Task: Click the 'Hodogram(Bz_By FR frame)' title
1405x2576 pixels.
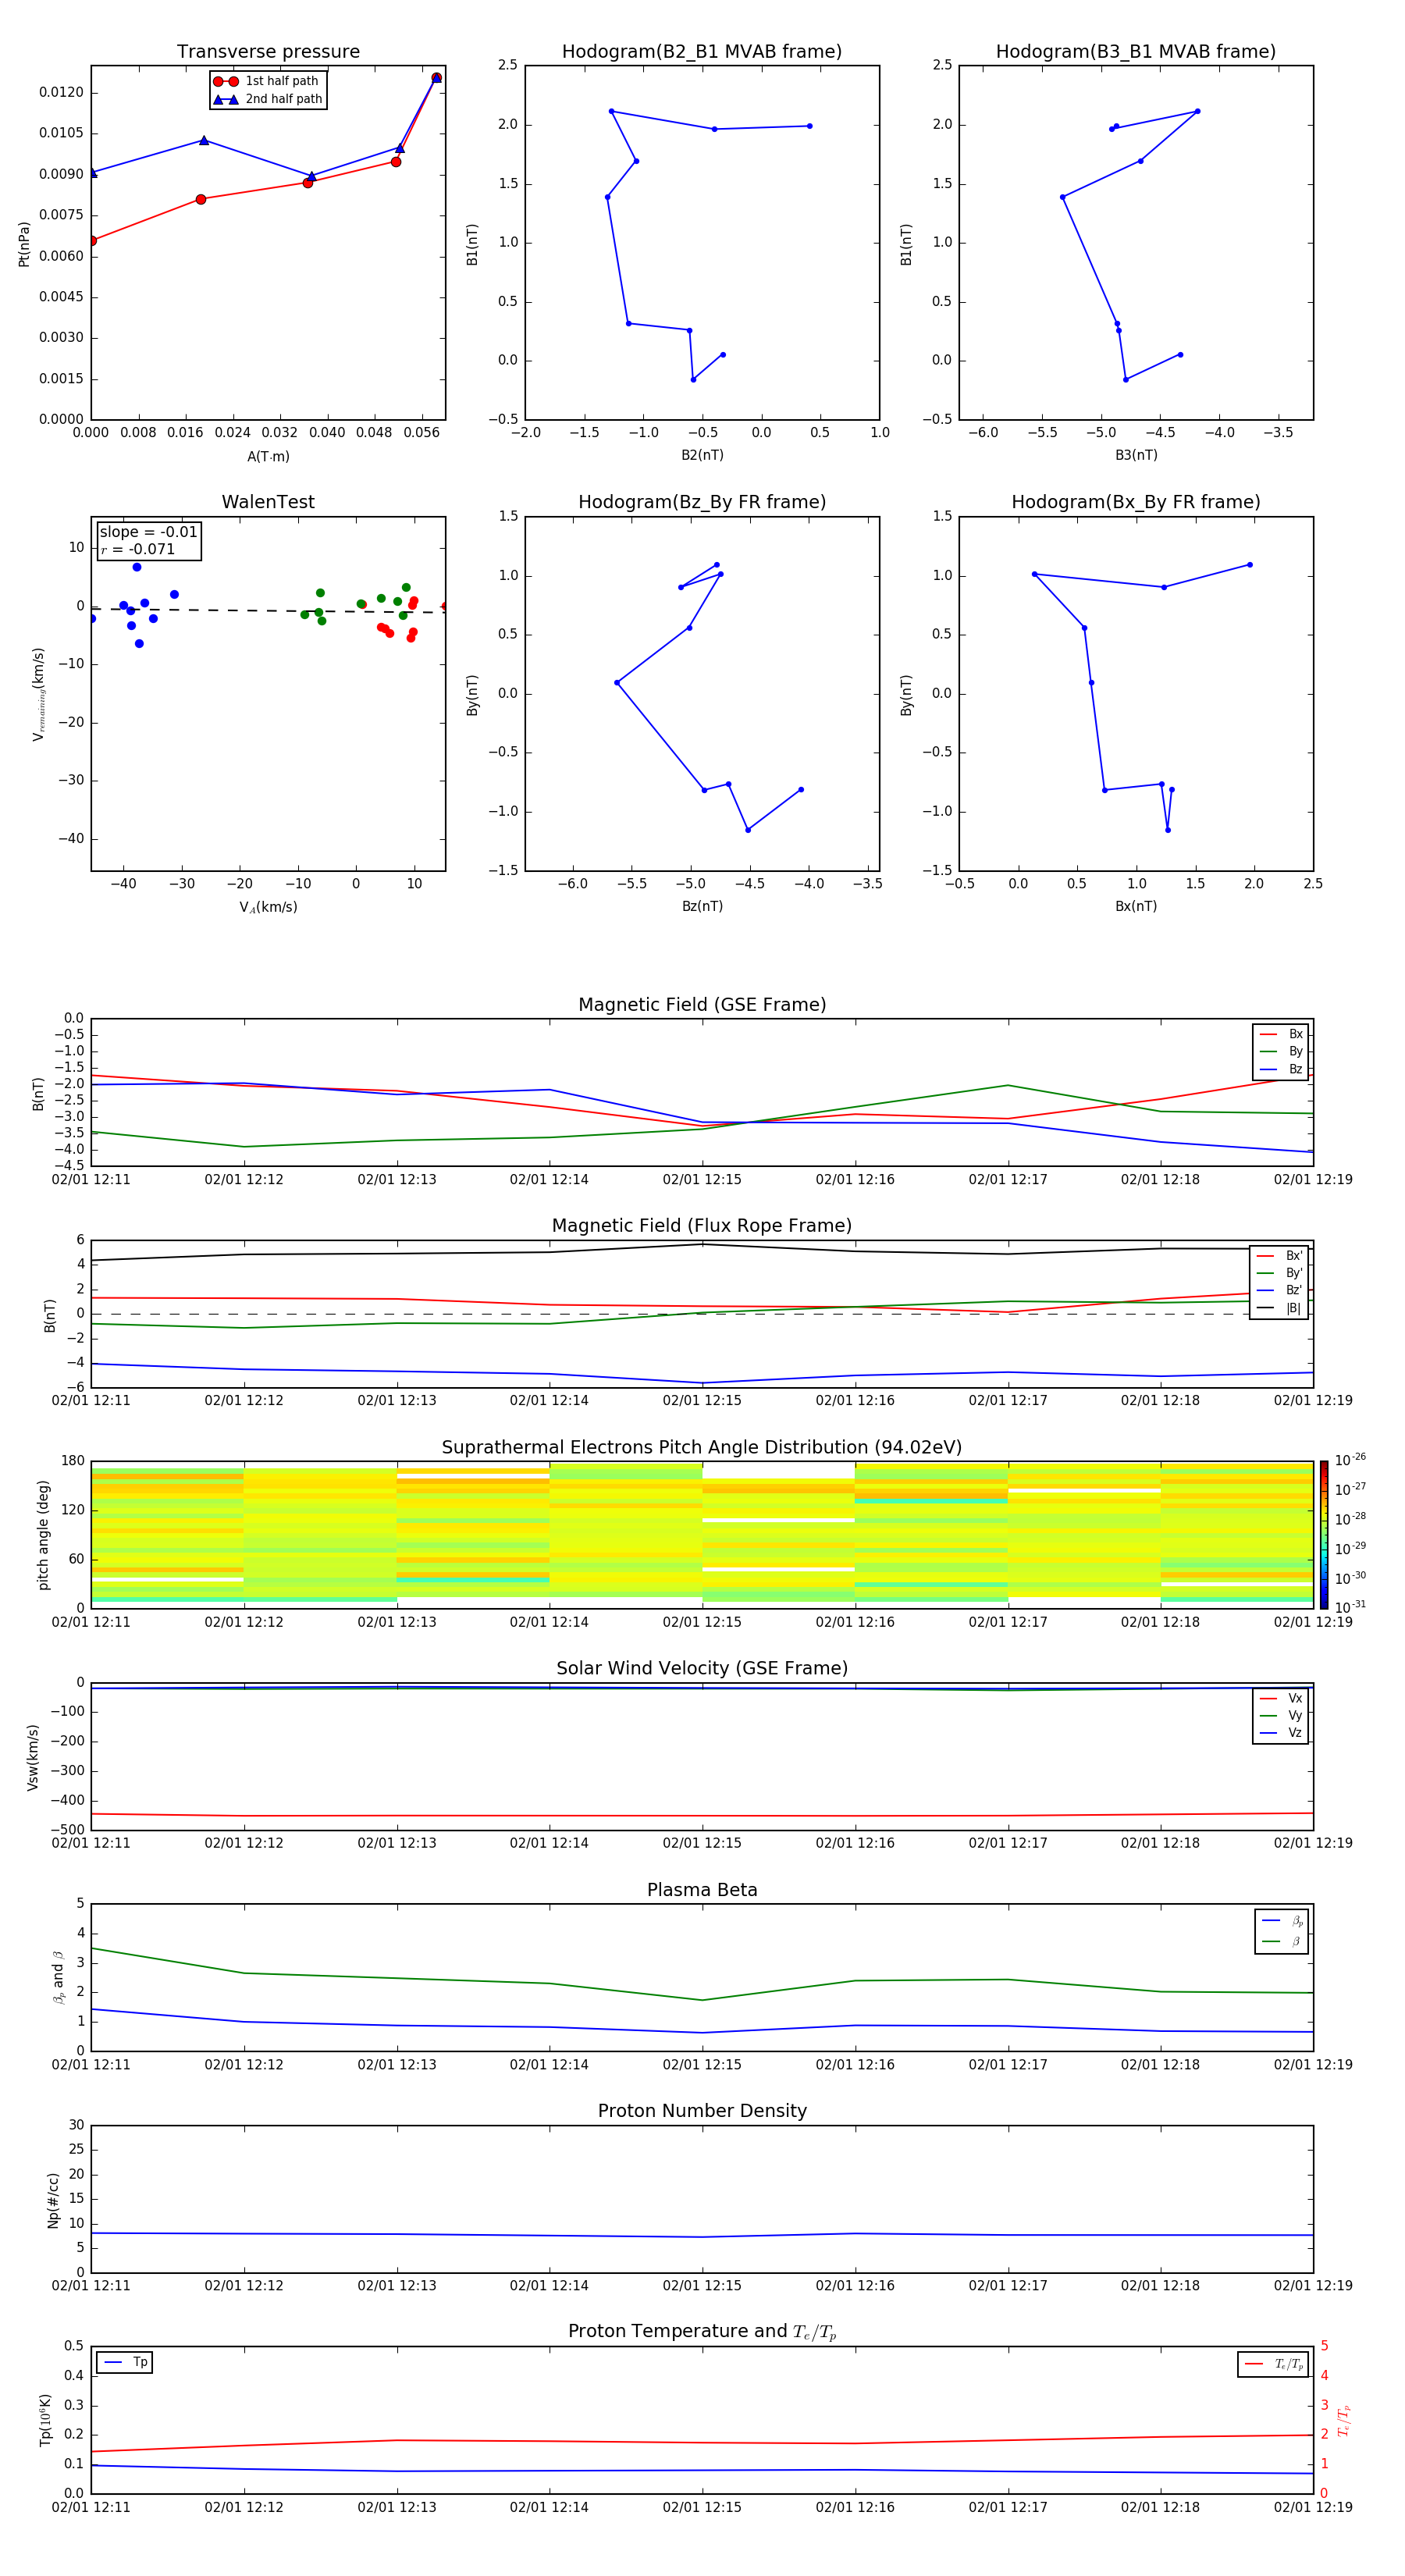Action: tap(702, 502)
